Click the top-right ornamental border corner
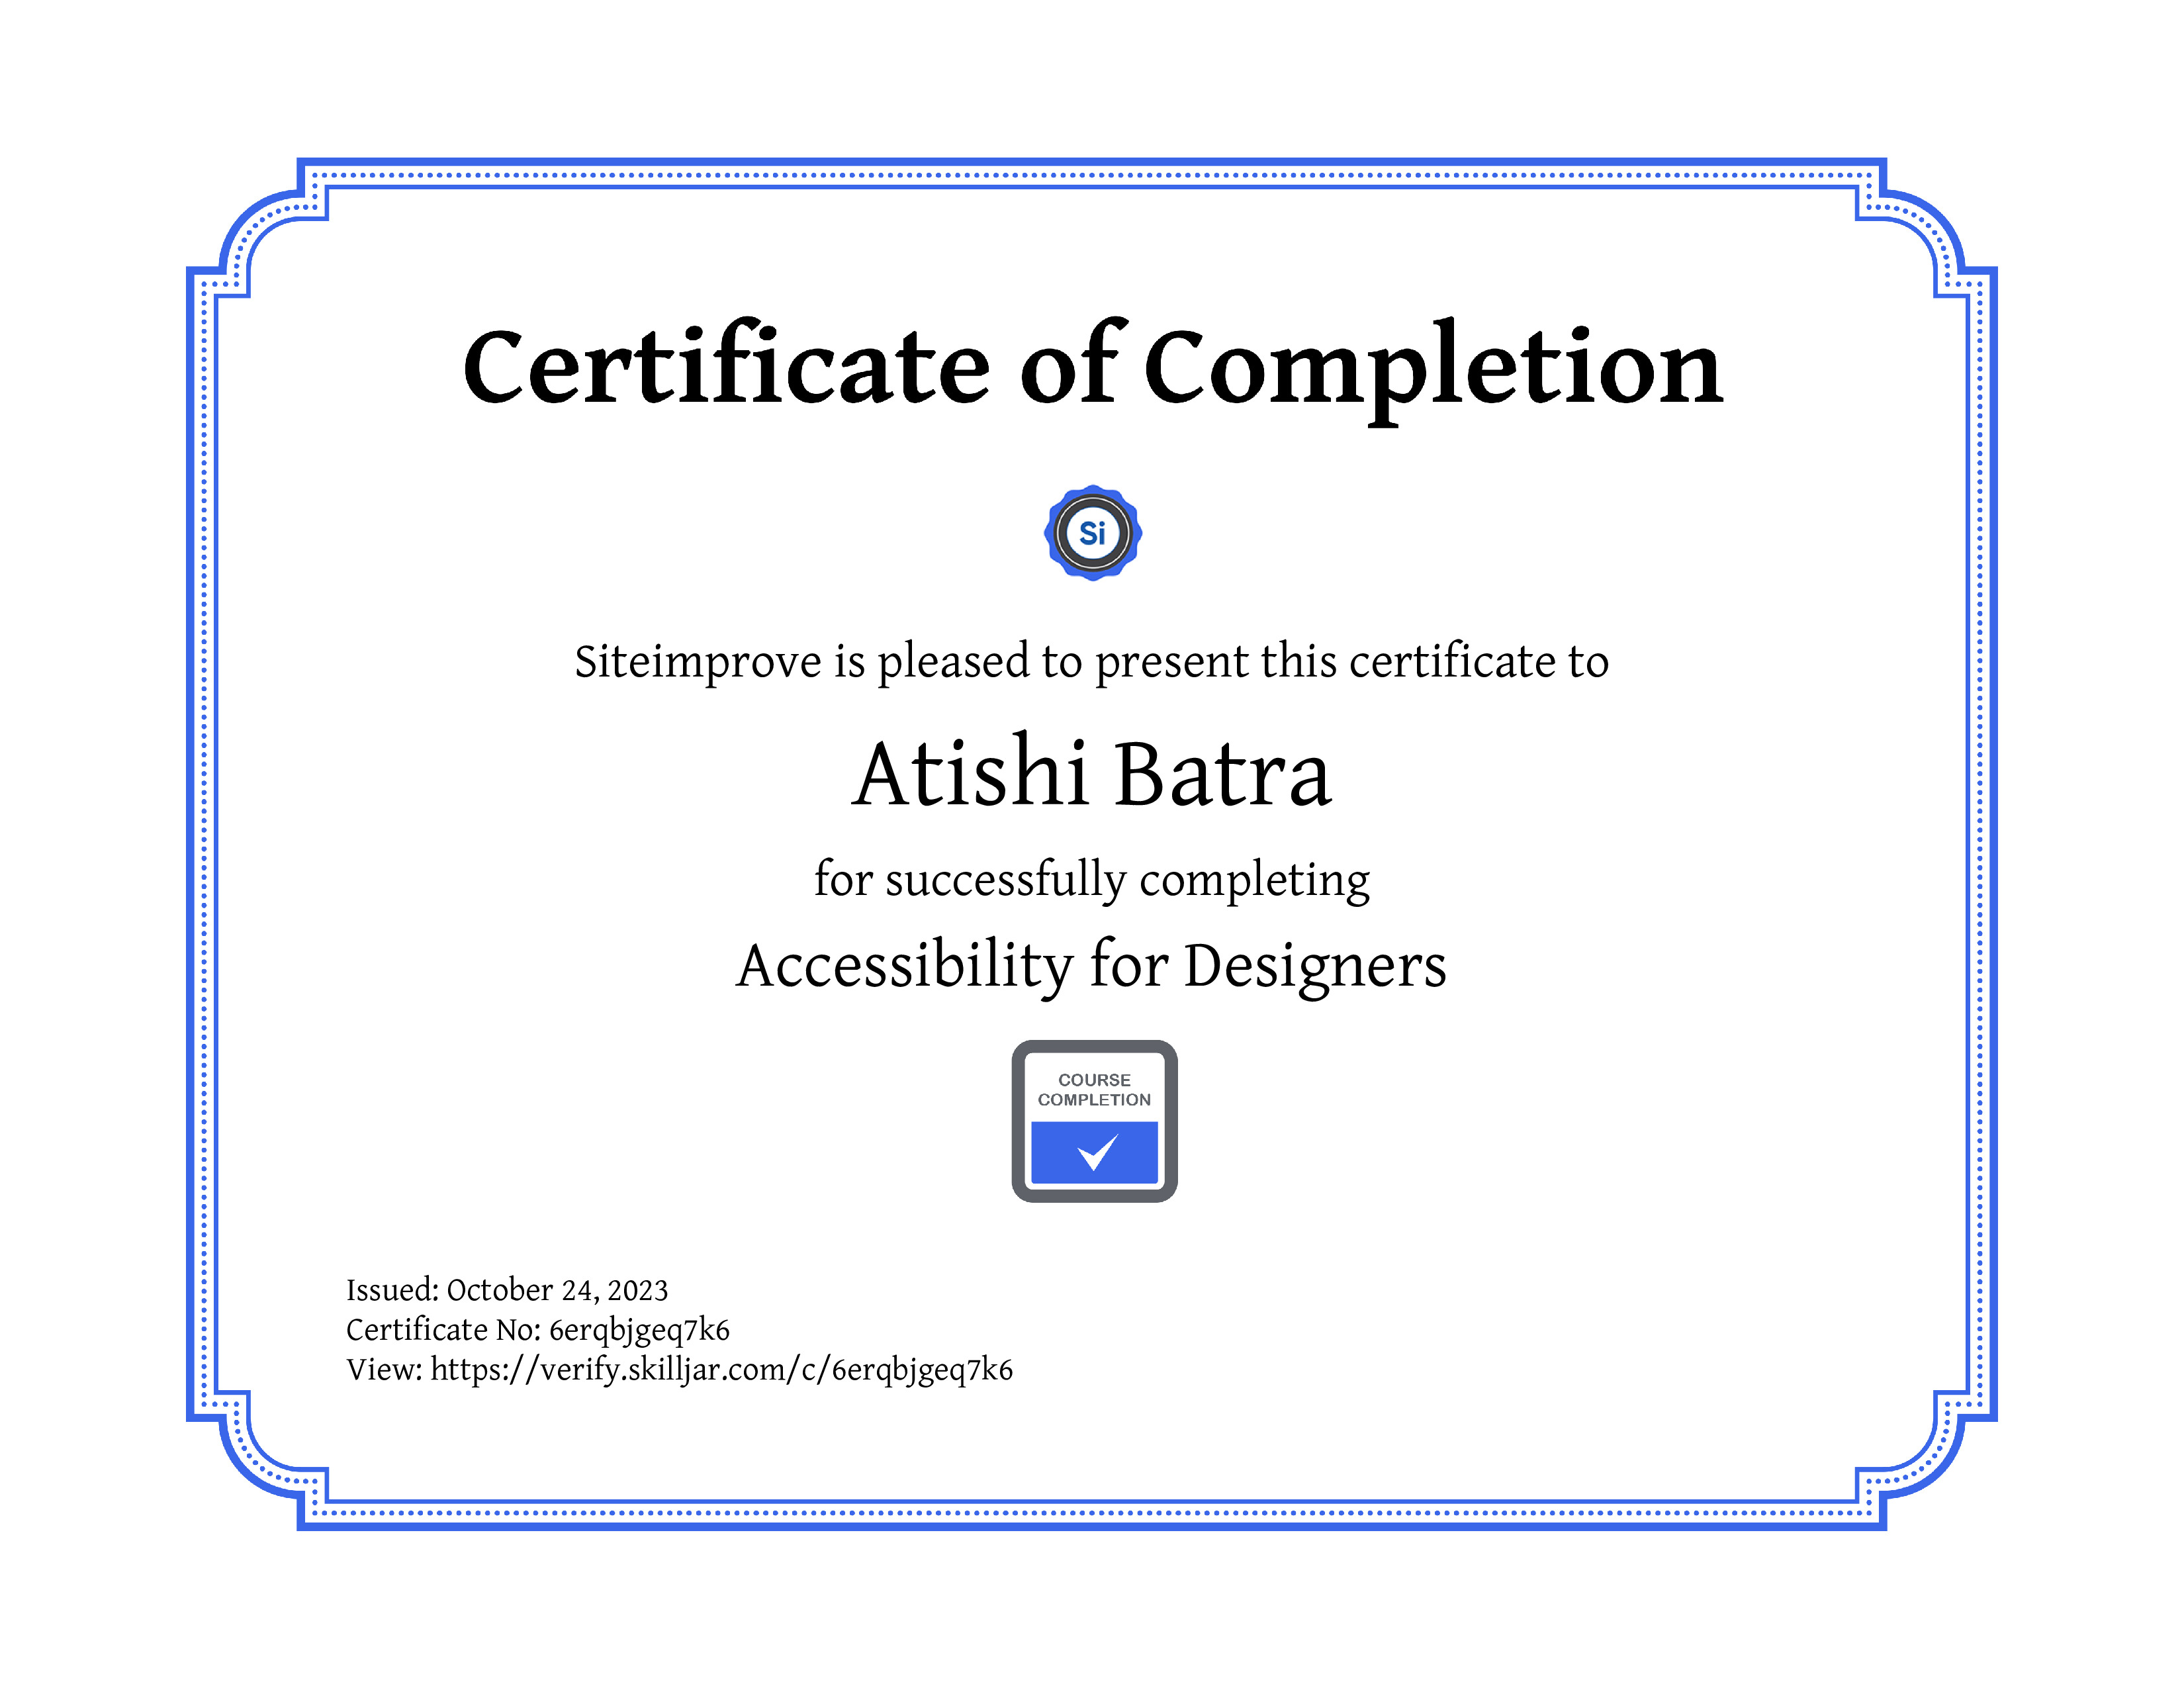The image size is (2184, 1688). click(x=1926, y=228)
